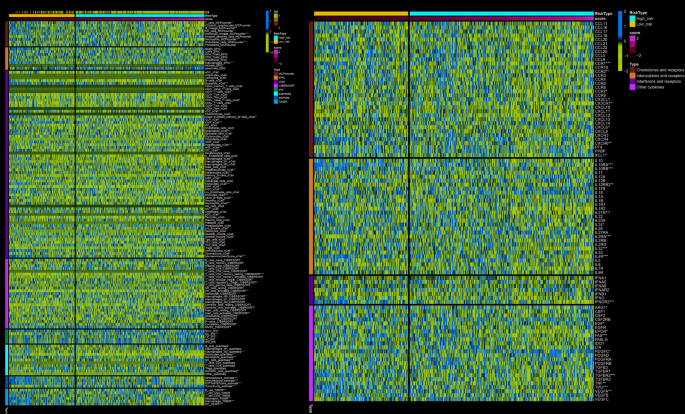Click the VEGFC row label
Viewport: 685px width, 414px height.
(602, 399)
